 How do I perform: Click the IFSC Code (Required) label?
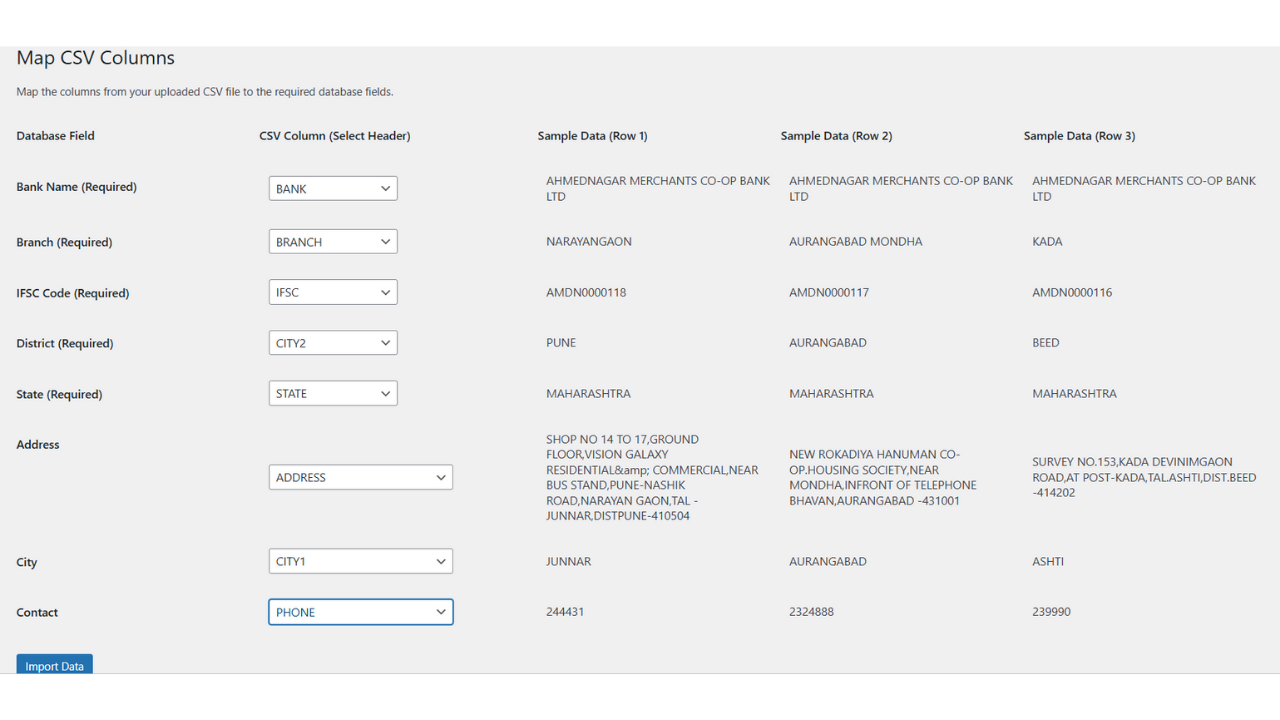(x=73, y=293)
